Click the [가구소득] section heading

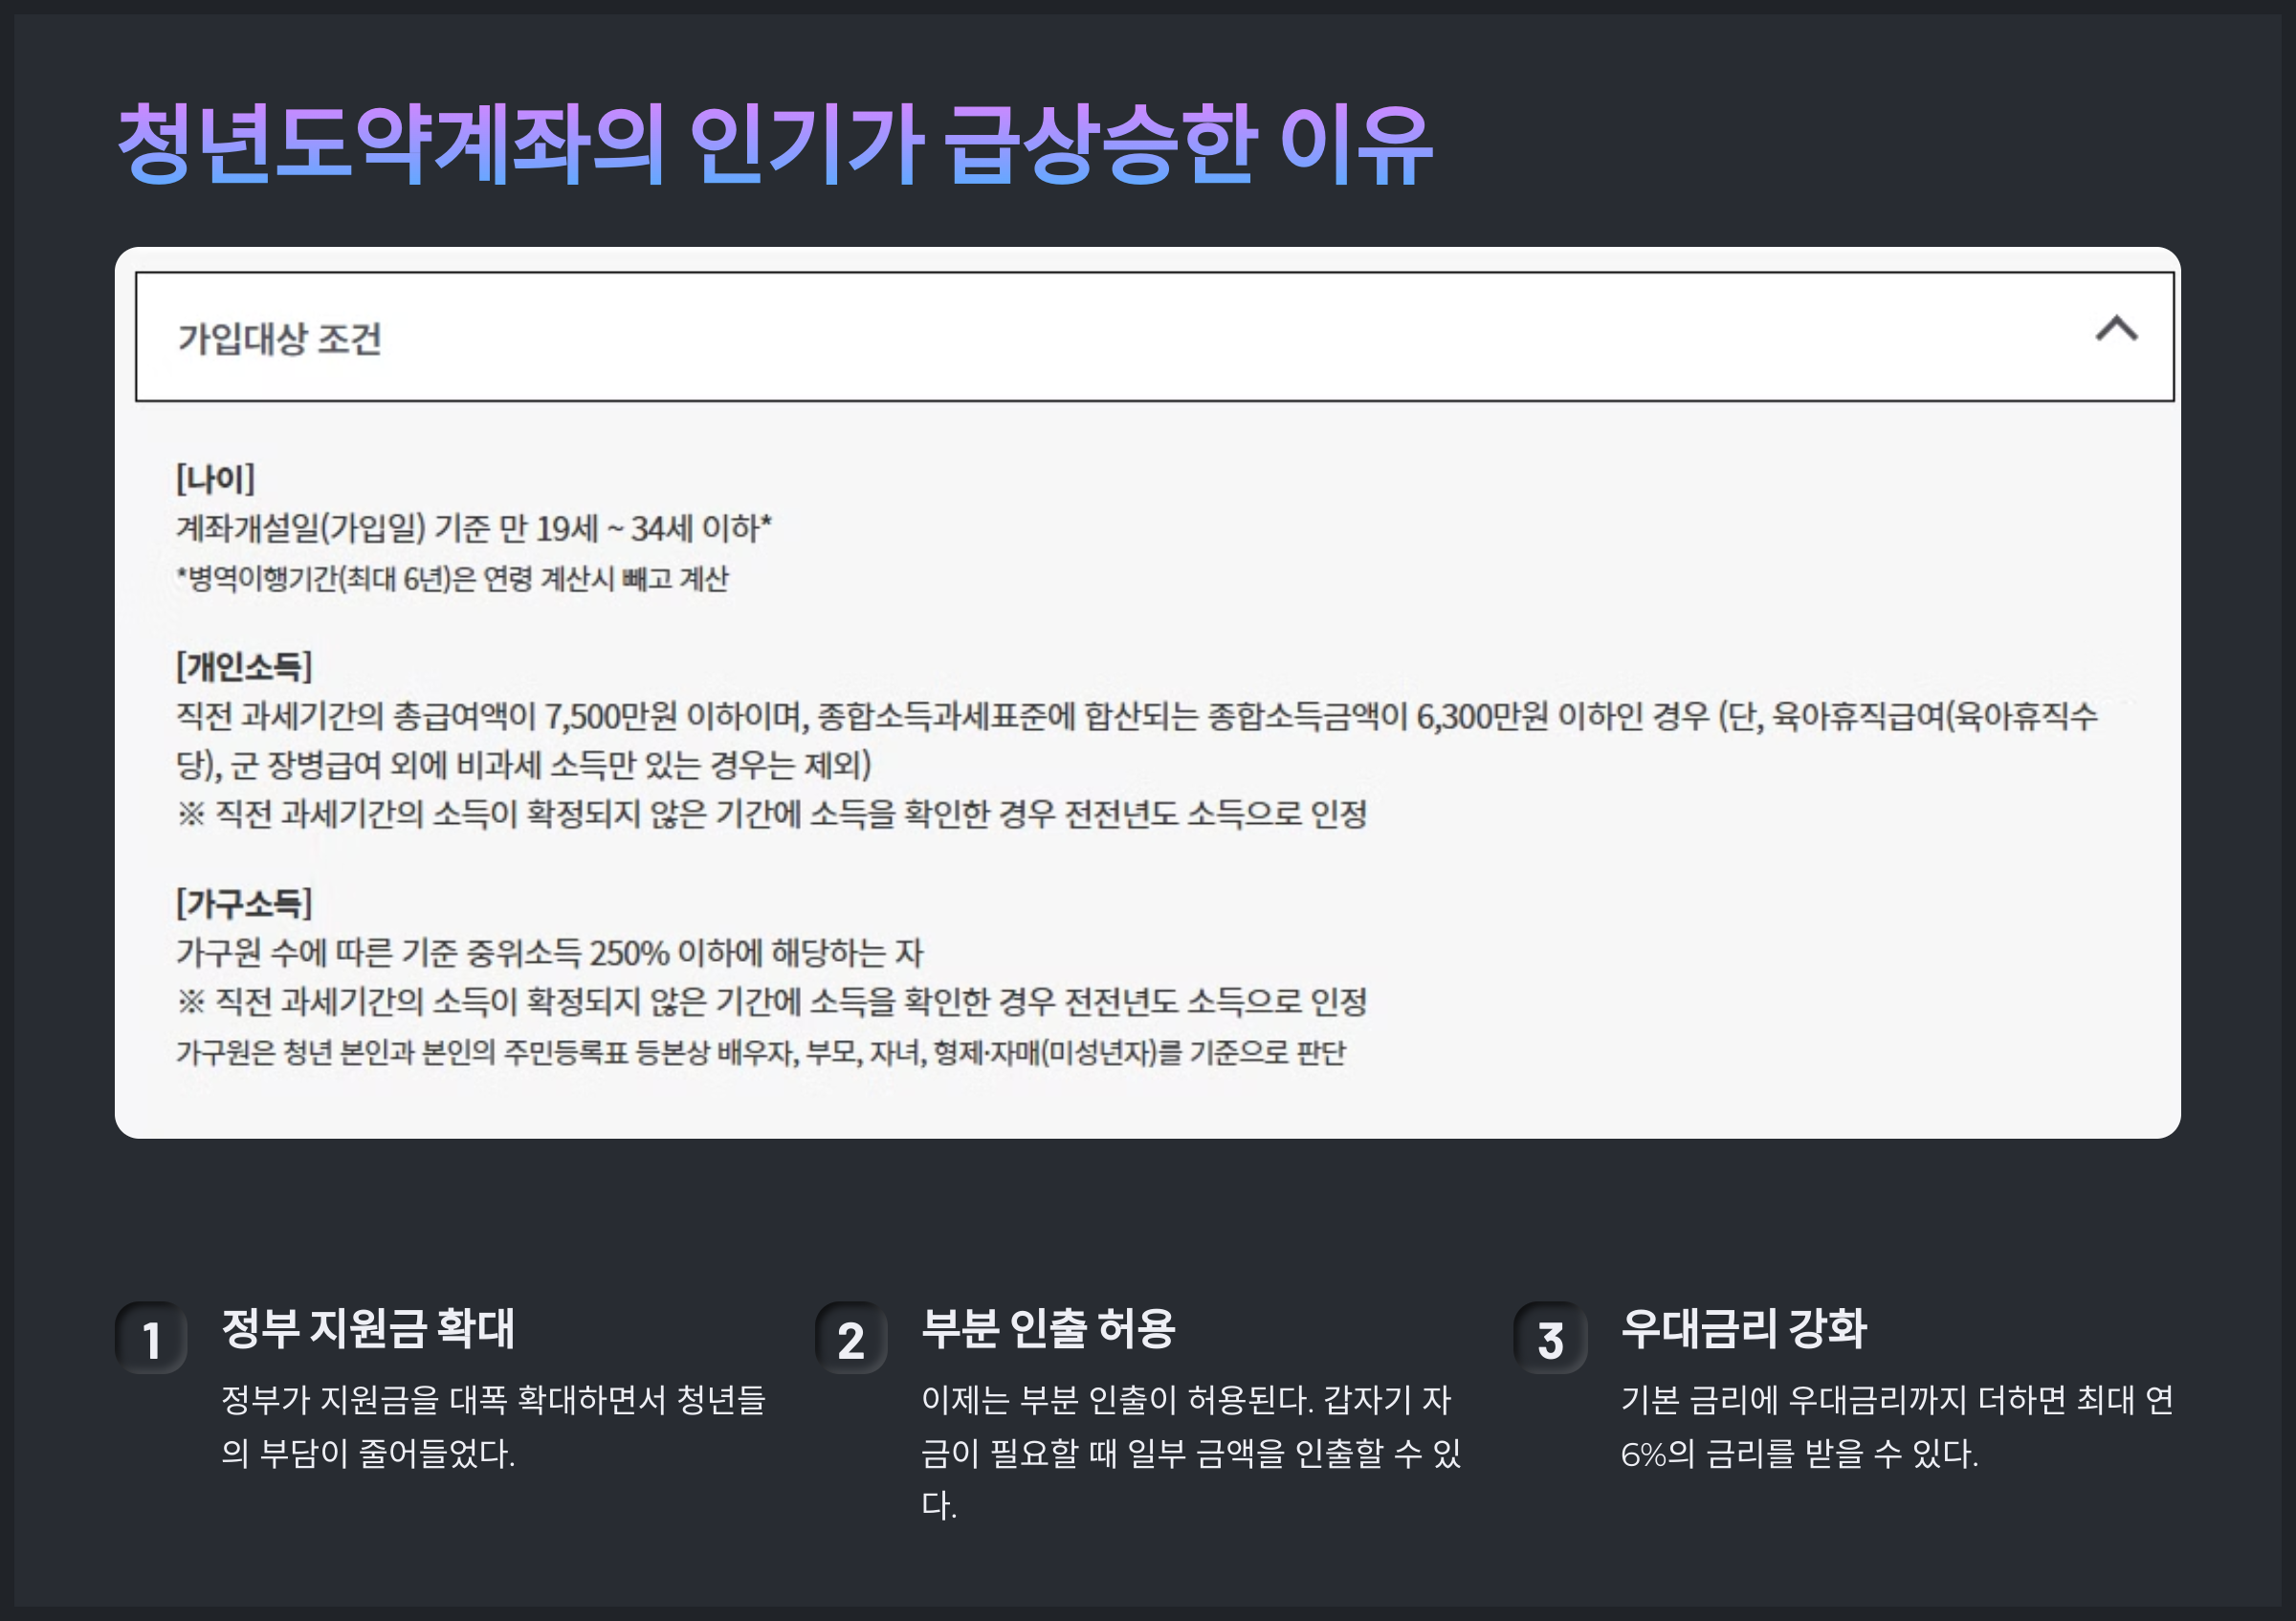245,903
